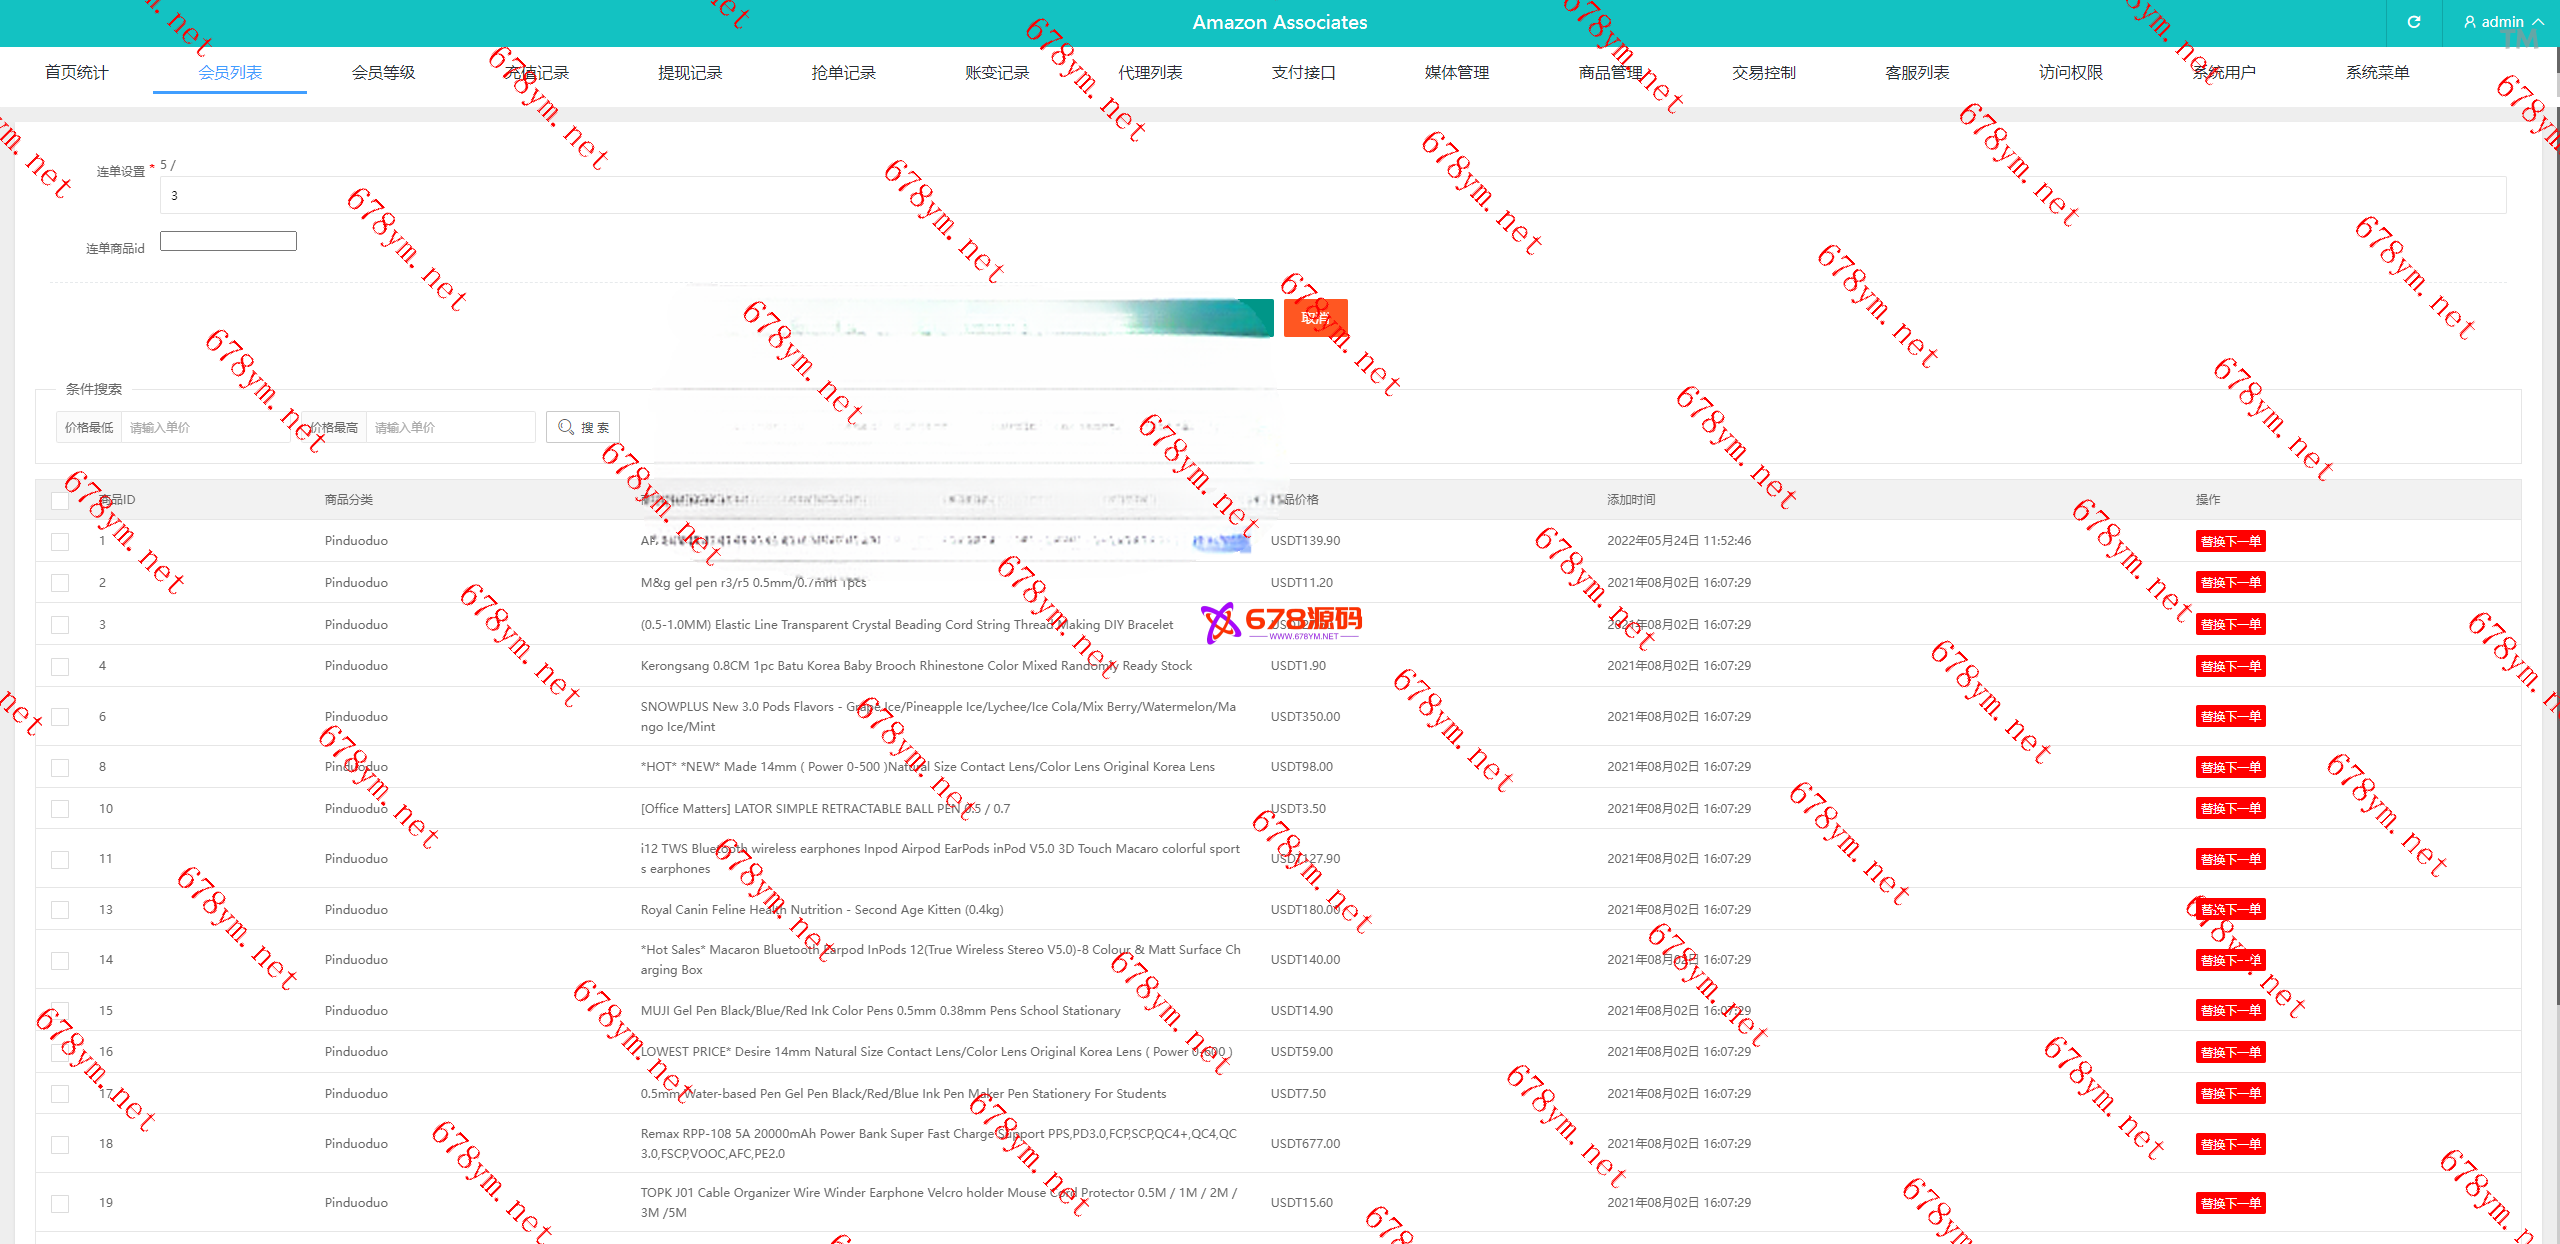Click the refresh icon in header
This screenshot has height=1244, width=2560.
2413,22
